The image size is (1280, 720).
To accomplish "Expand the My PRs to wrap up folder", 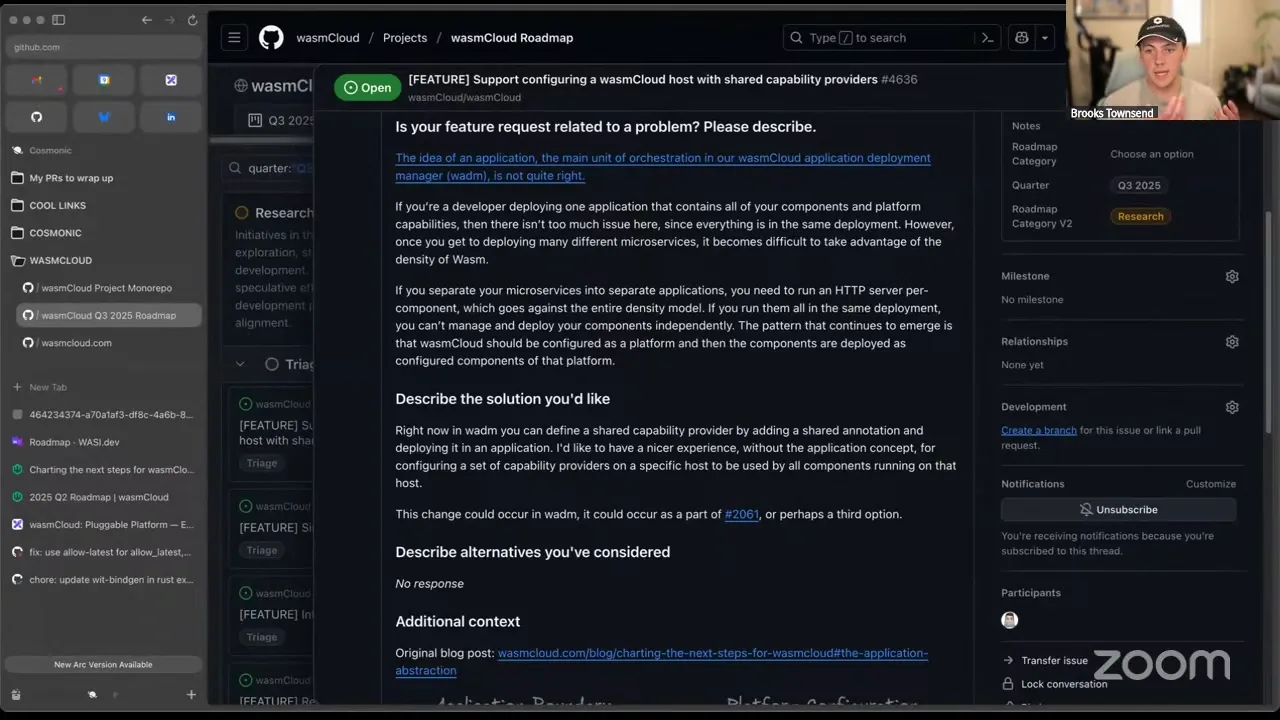I will point(104,178).
